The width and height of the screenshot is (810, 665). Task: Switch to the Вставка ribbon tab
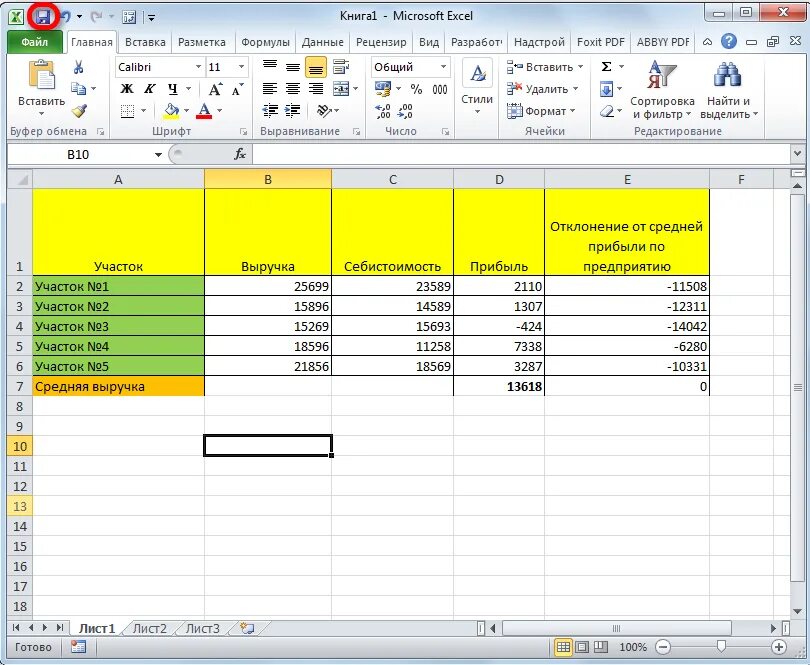[145, 42]
